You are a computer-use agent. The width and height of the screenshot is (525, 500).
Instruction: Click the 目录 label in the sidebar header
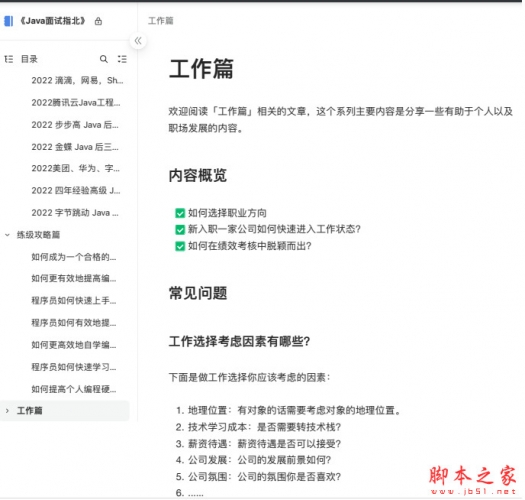pyautogui.click(x=29, y=59)
